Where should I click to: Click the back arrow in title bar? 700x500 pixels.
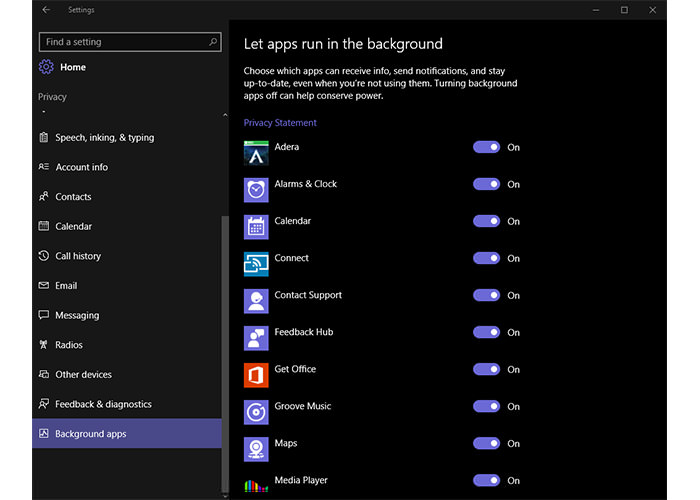click(46, 10)
